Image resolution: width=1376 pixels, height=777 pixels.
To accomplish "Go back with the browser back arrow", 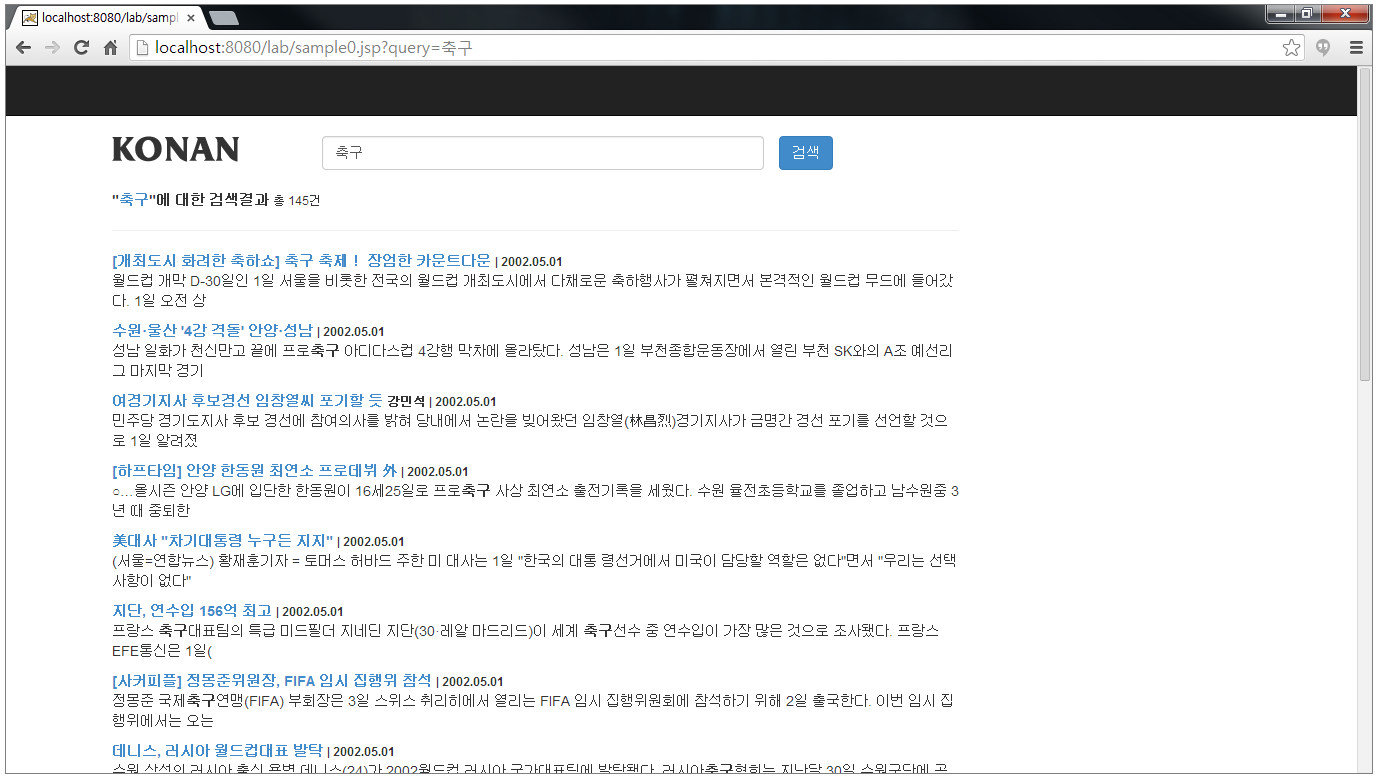I will click(x=23, y=47).
